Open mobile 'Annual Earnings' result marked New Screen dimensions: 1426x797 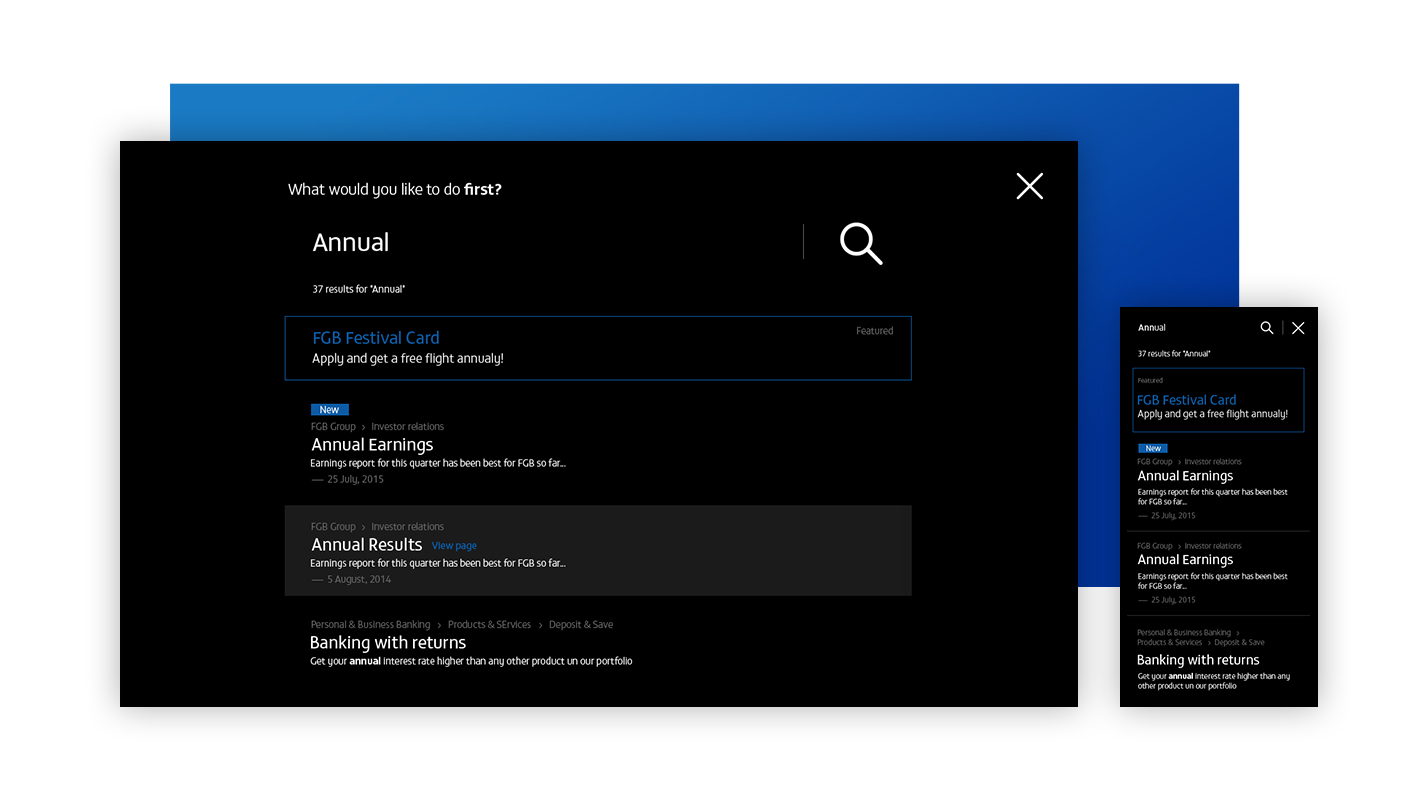[x=1185, y=476]
